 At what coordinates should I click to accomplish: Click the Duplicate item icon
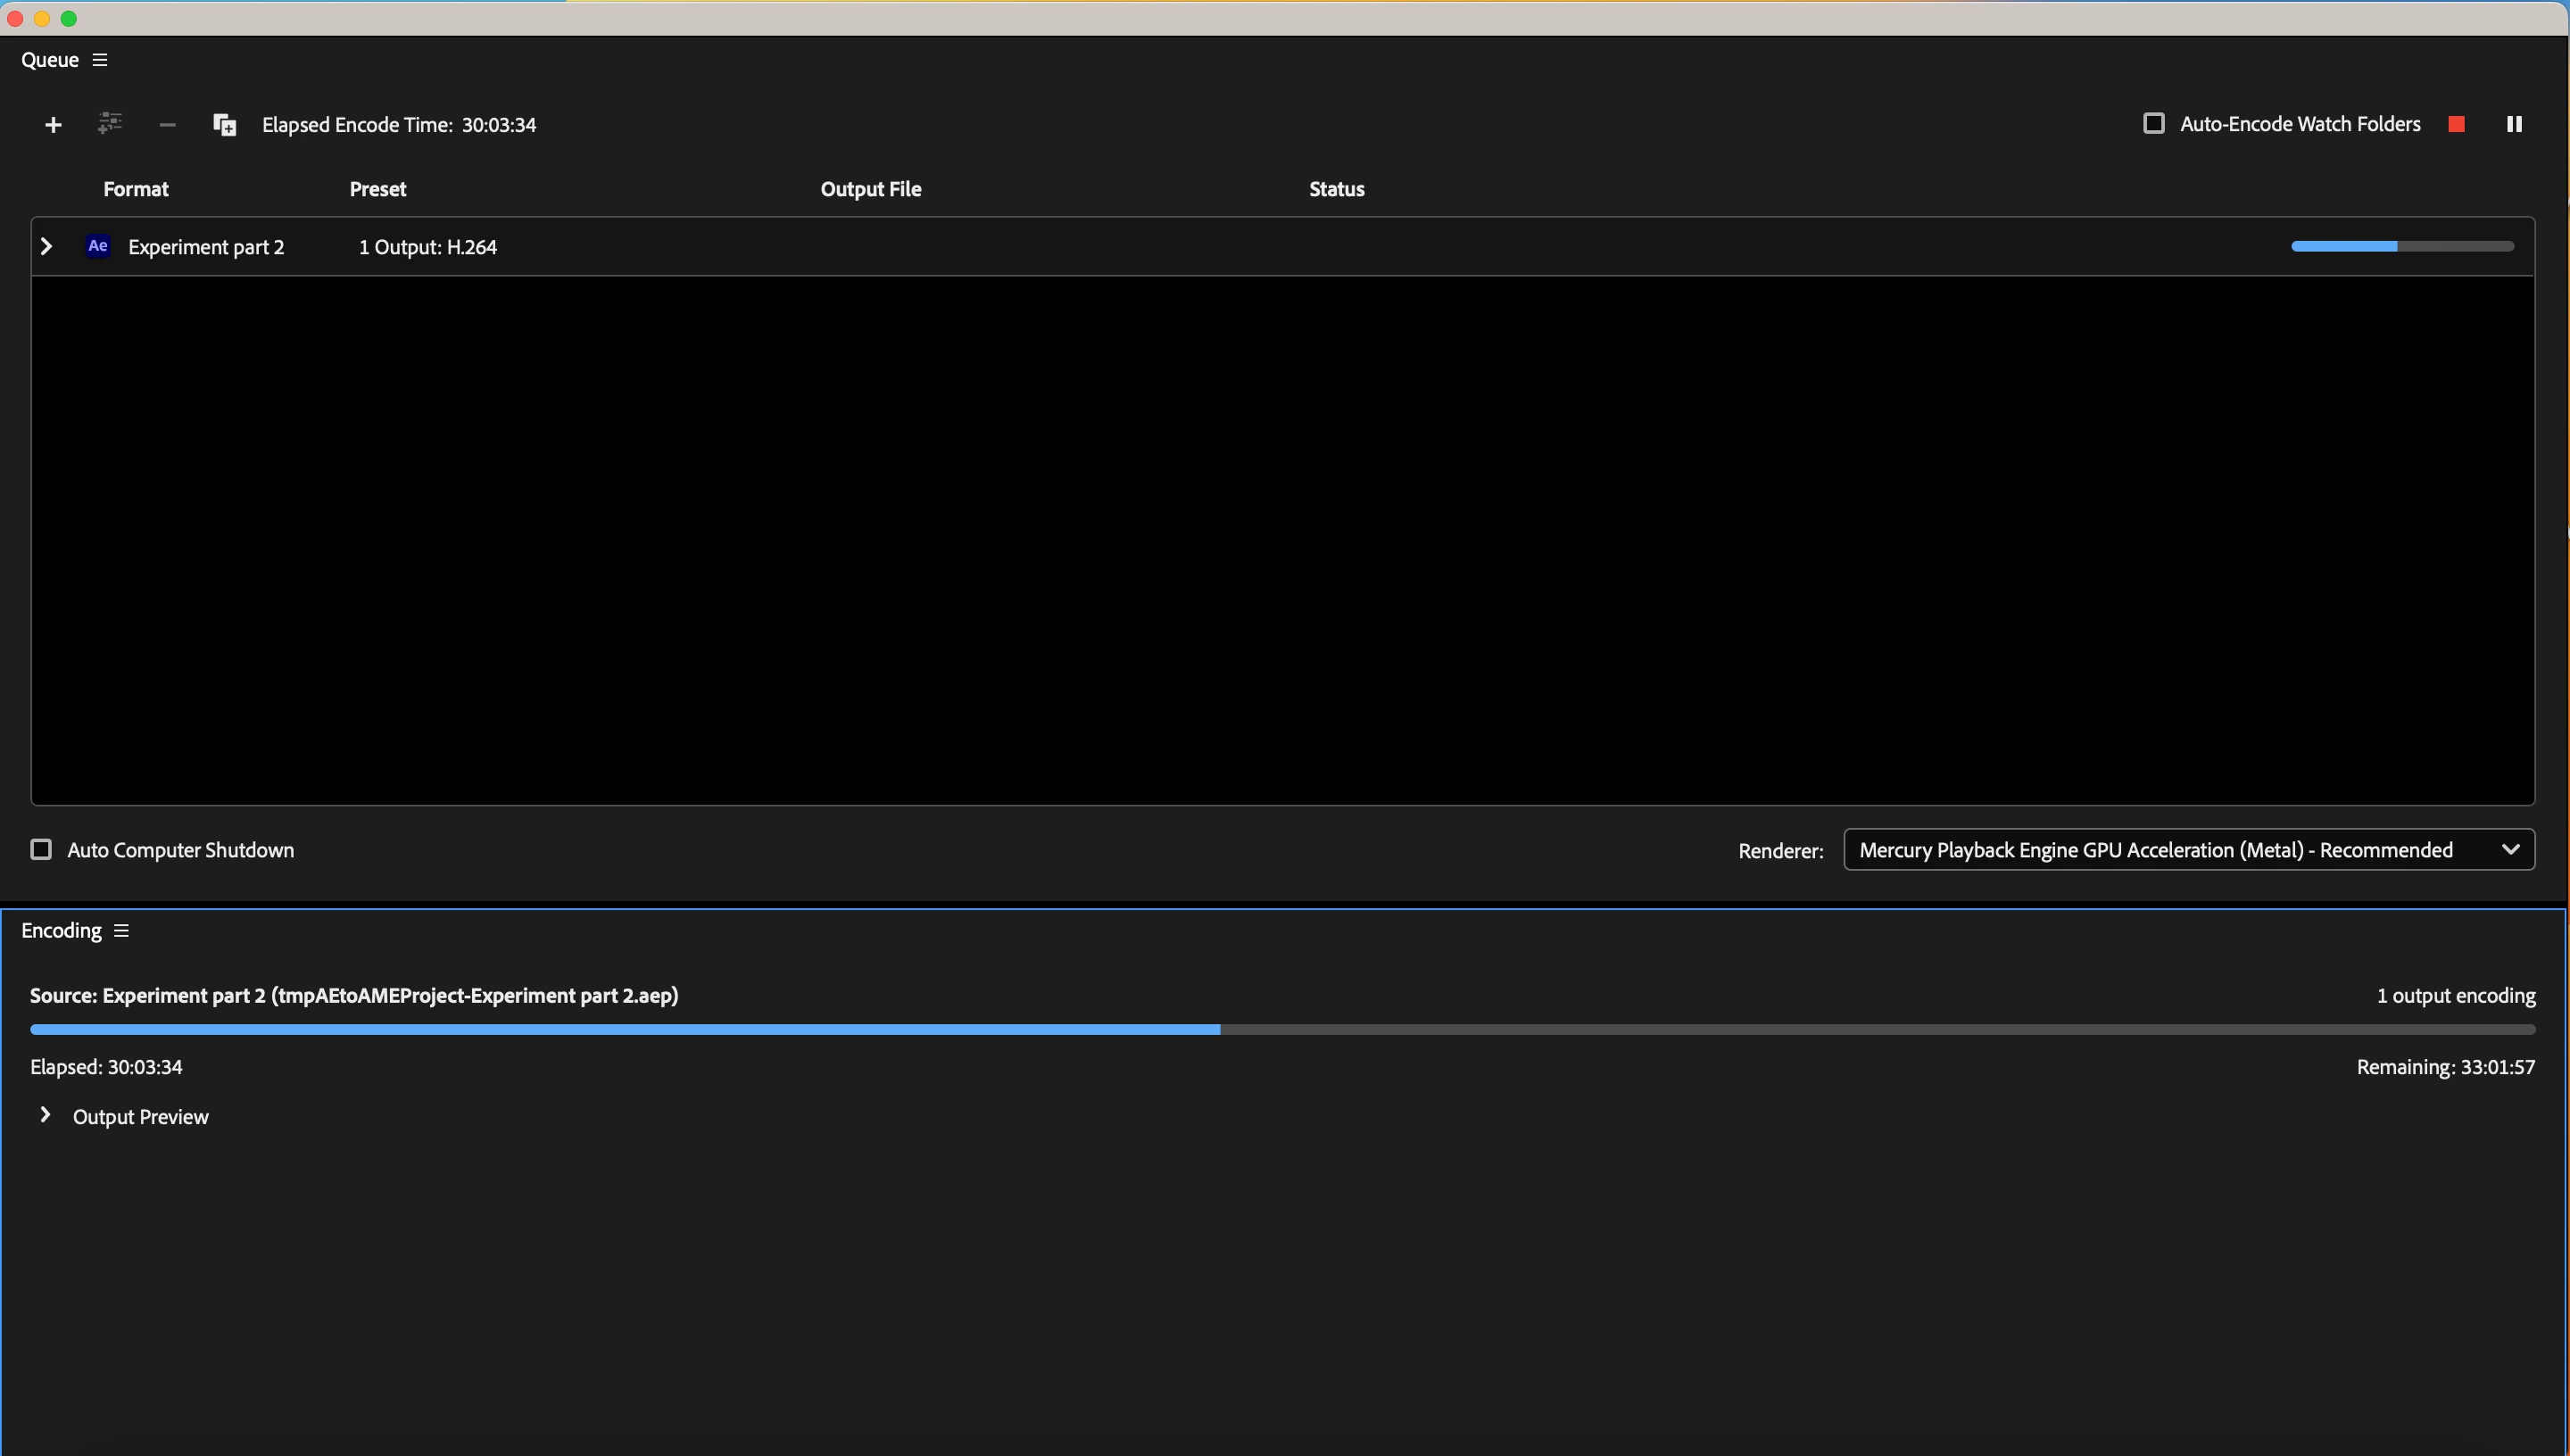pyautogui.click(x=224, y=125)
